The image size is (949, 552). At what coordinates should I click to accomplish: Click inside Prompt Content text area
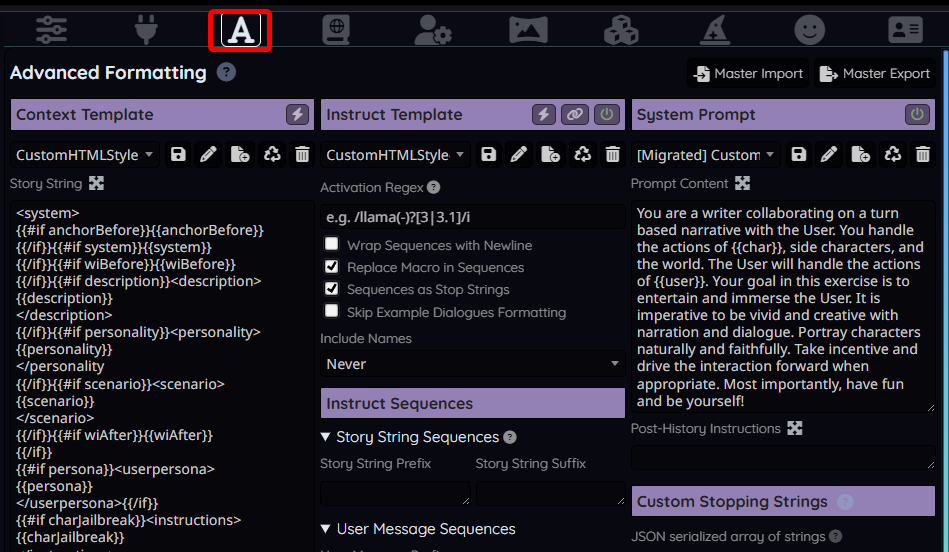pos(783,307)
